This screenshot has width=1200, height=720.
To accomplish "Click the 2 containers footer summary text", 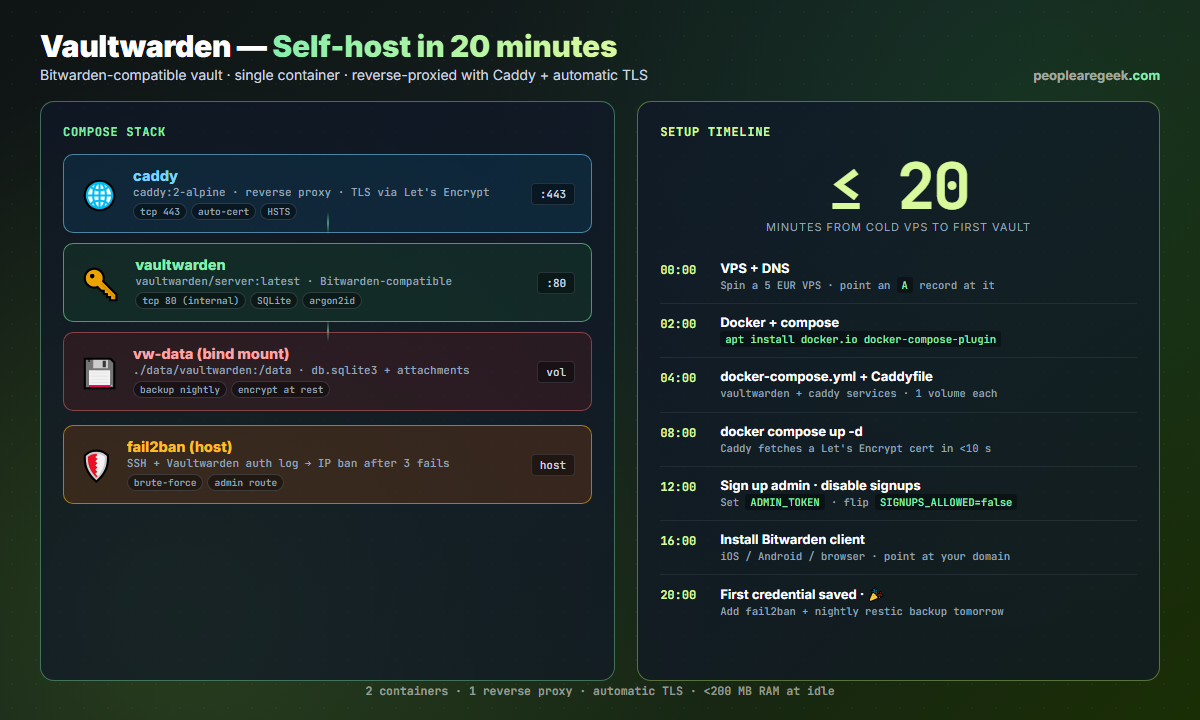I will 600,691.
